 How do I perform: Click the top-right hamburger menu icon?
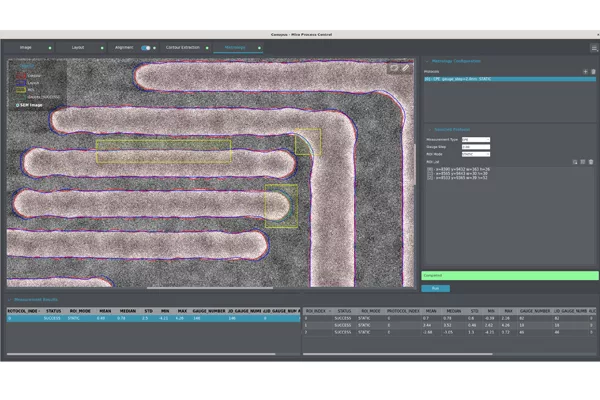[x=594, y=47]
